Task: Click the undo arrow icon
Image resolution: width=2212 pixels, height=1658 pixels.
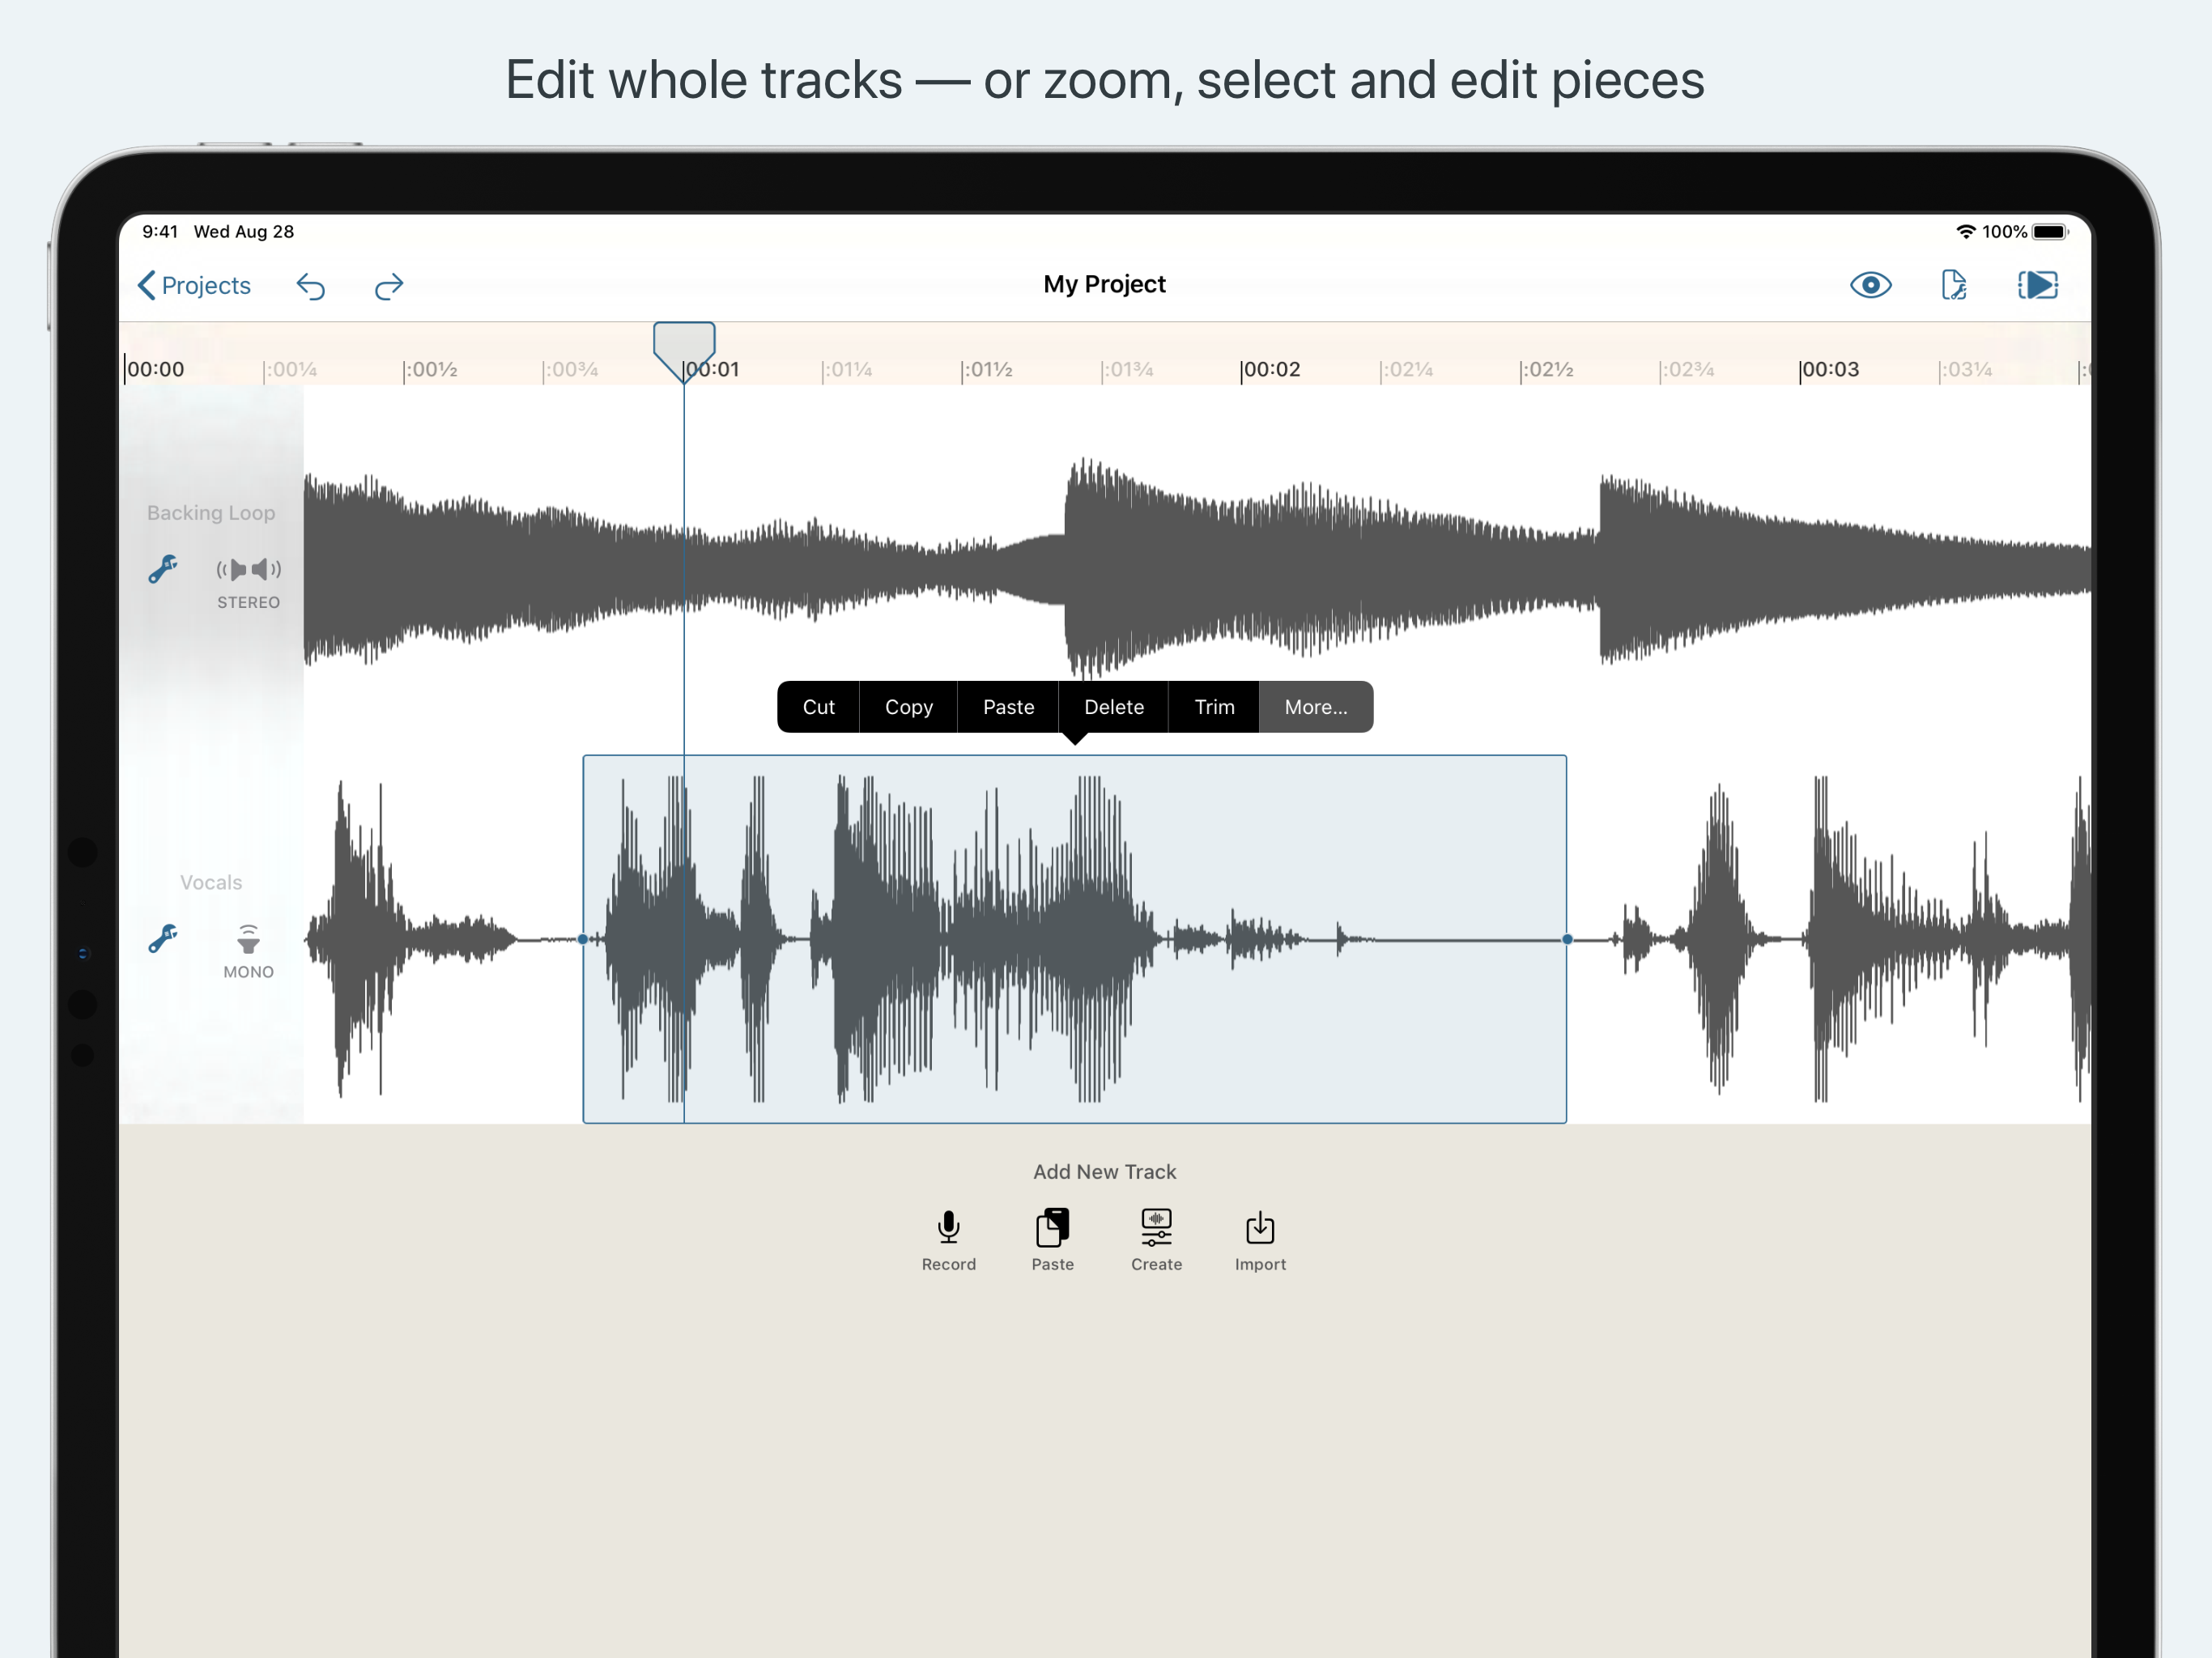Action: click(x=311, y=287)
